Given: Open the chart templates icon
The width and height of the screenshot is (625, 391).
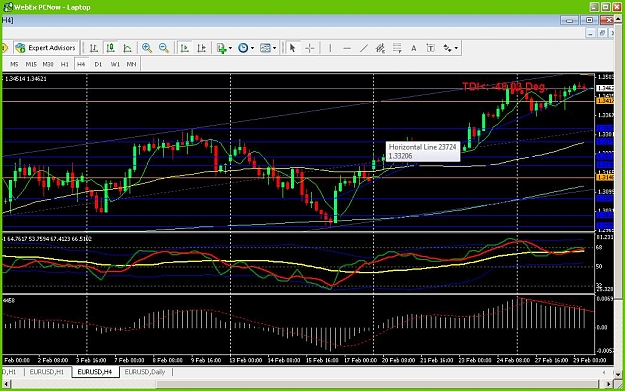Looking at the screenshot, I should click(265, 48).
